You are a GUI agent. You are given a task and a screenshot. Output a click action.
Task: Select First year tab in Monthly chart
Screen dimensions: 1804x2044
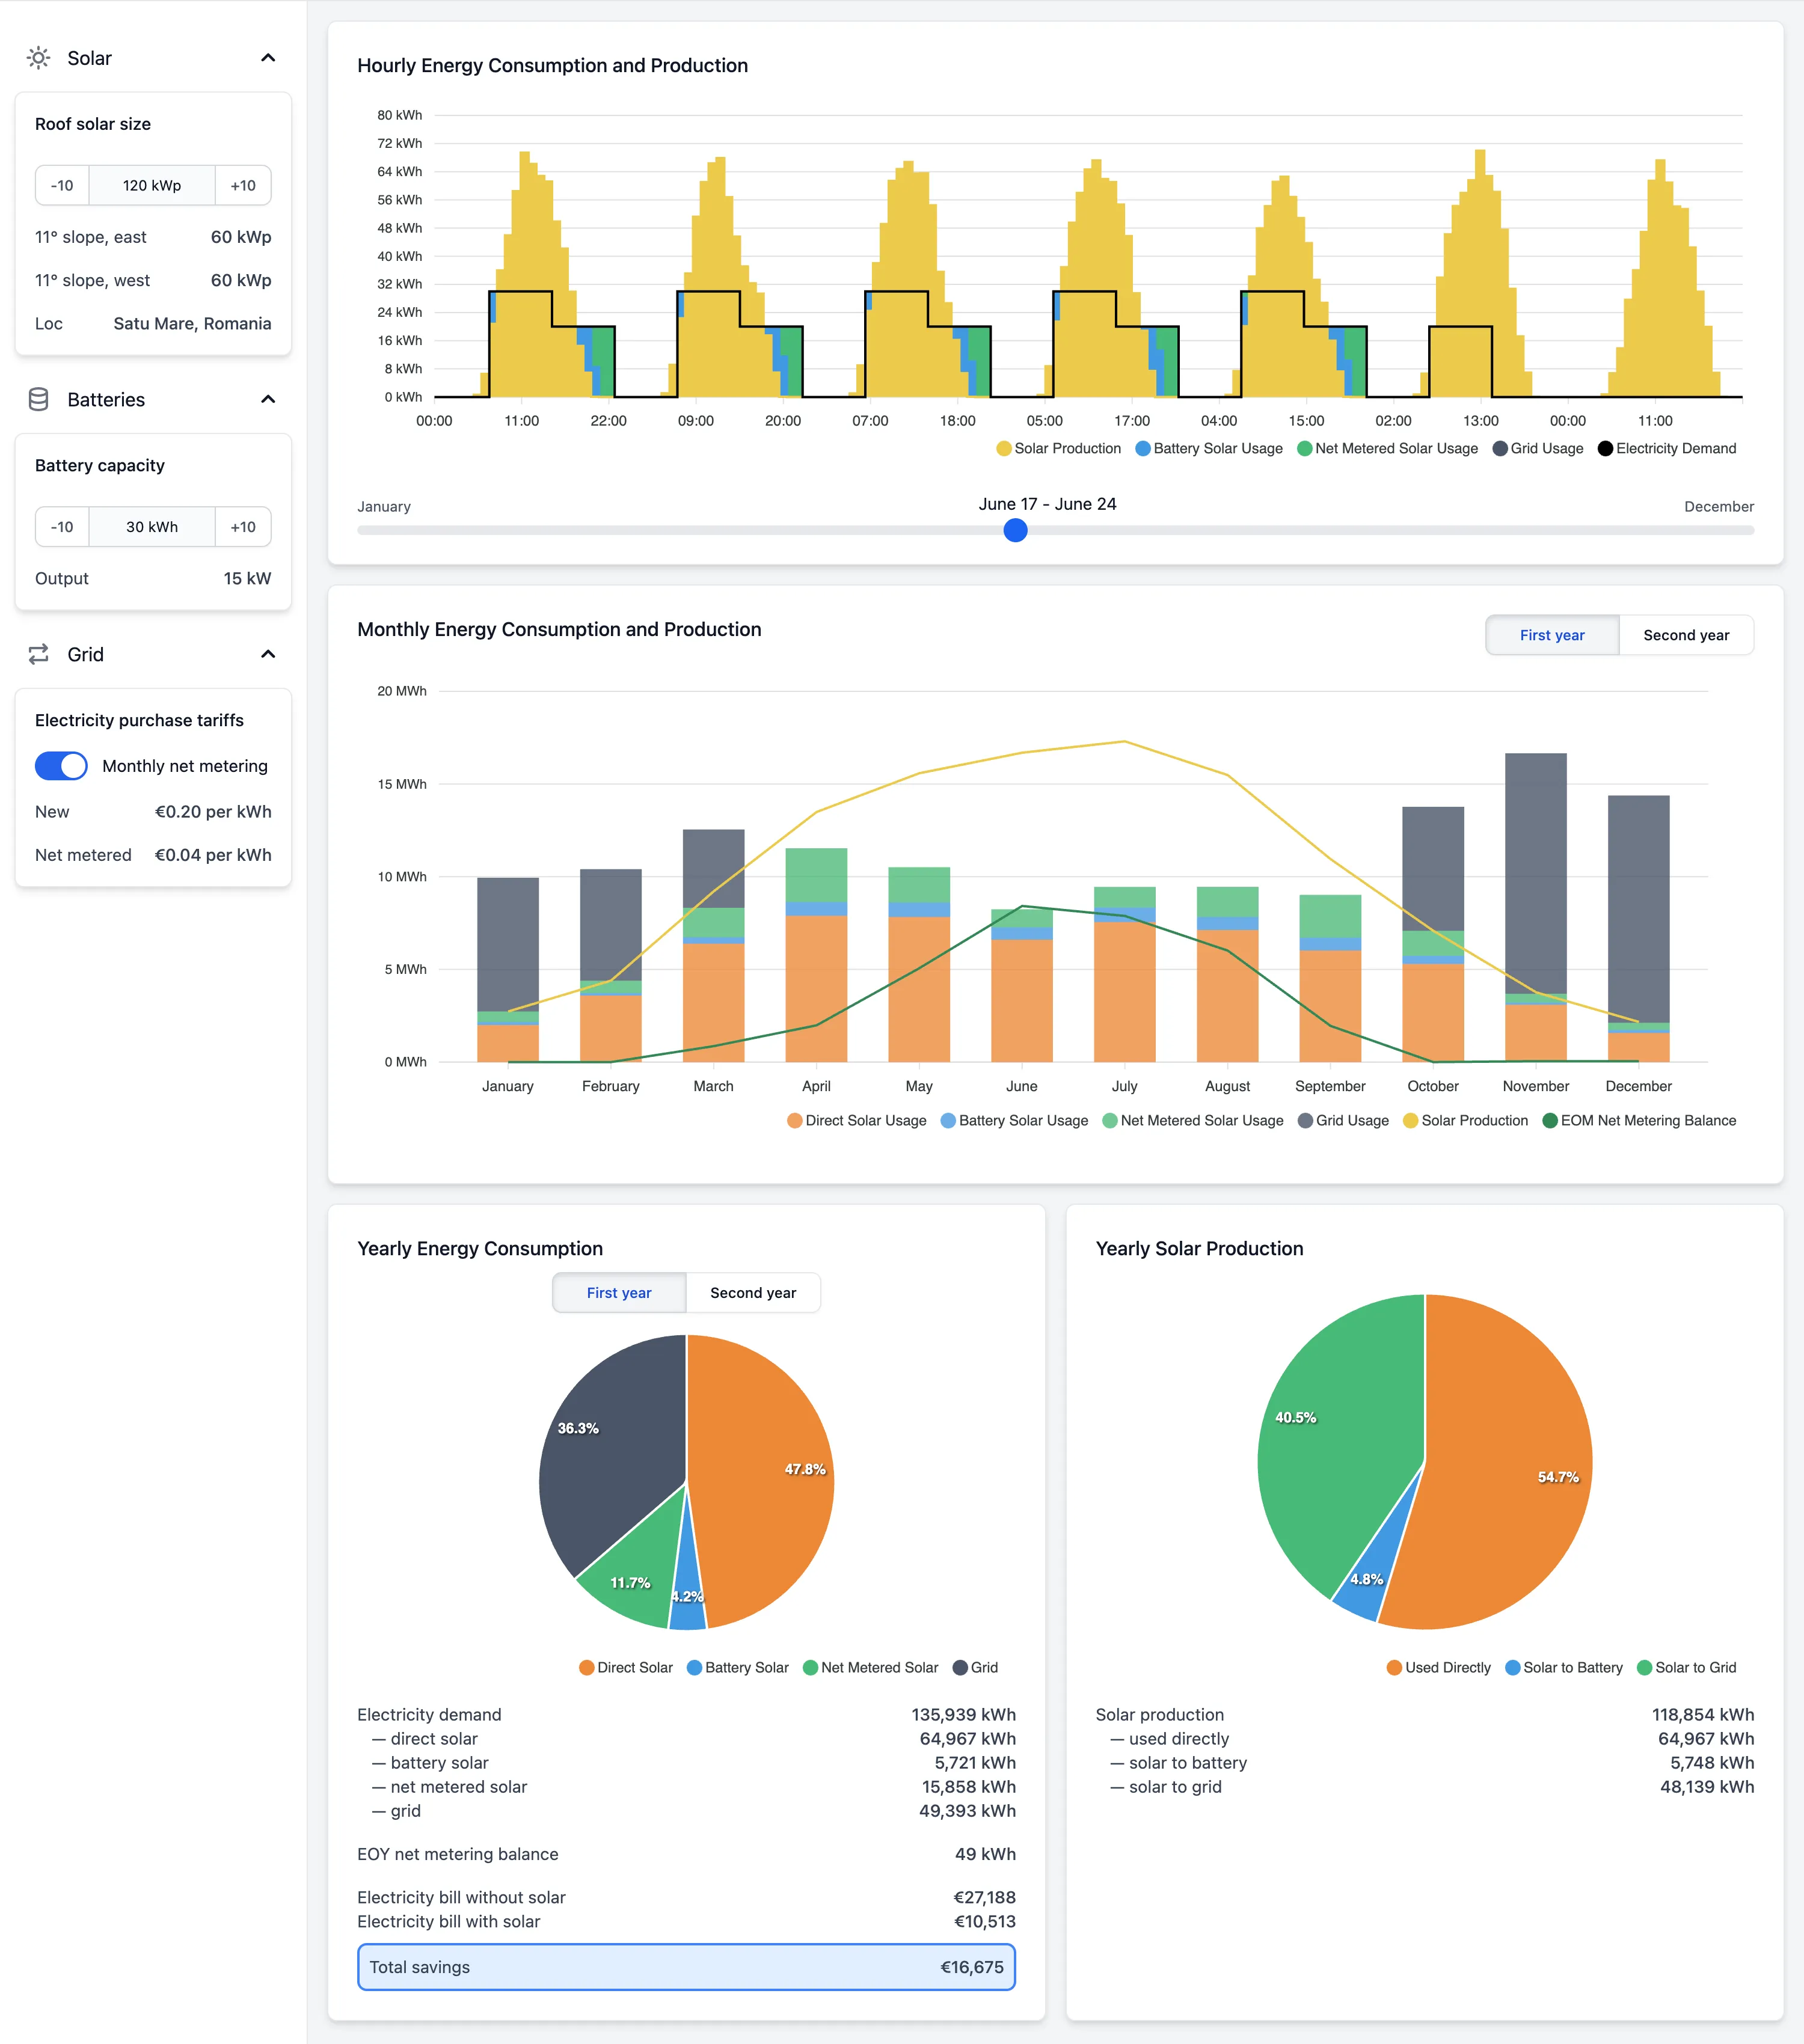(1552, 635)
